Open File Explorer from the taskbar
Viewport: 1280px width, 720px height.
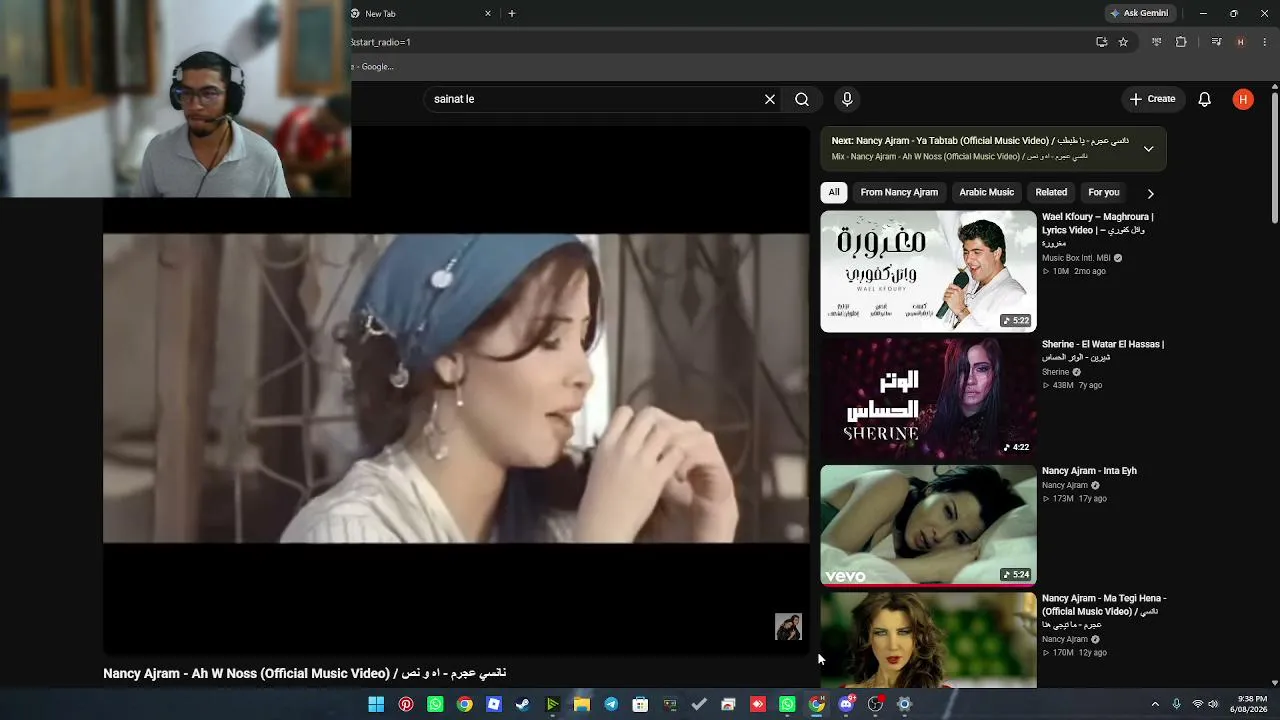pos(581,704)
